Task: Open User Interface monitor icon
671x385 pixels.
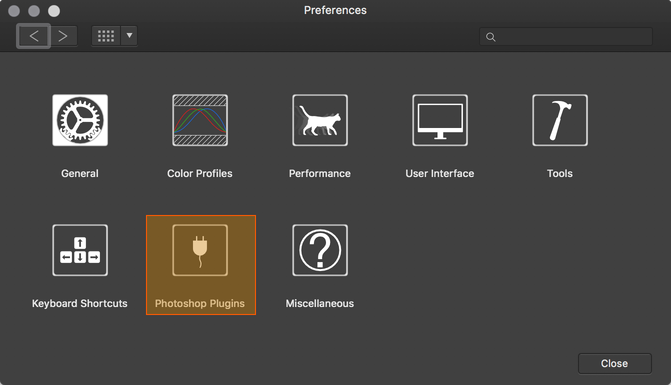Action: (x=440, y=120)
